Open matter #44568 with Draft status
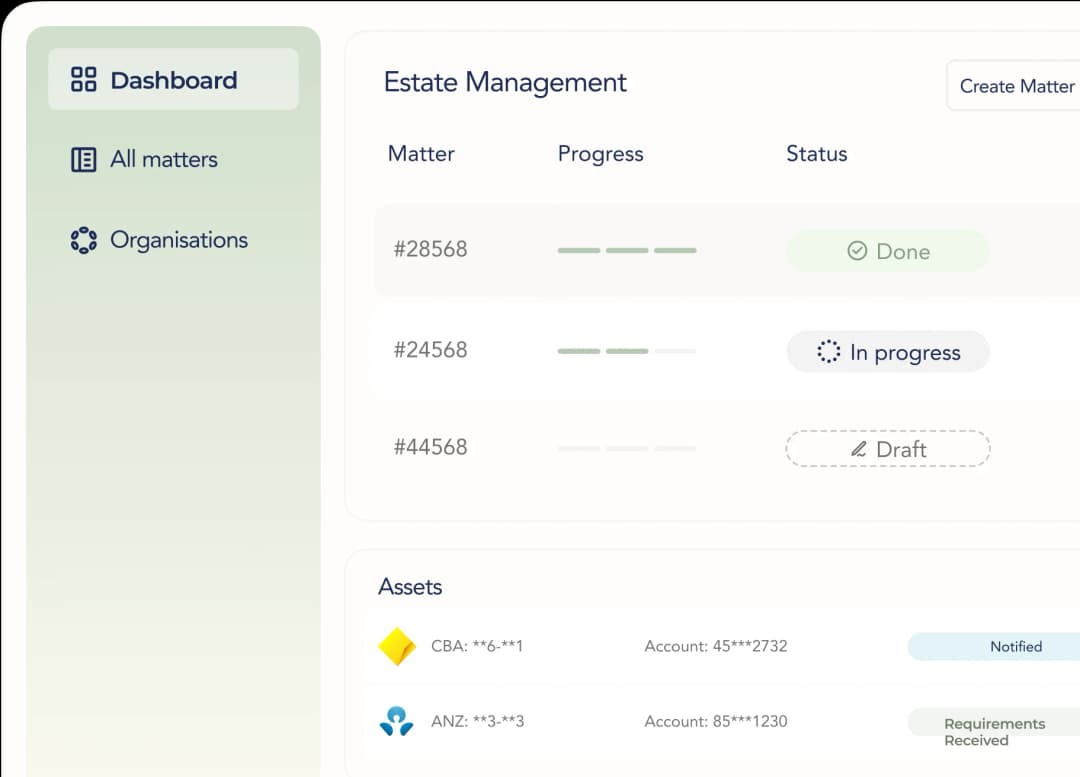This screenshot has height=777, width=1080. tap(430, 448)
